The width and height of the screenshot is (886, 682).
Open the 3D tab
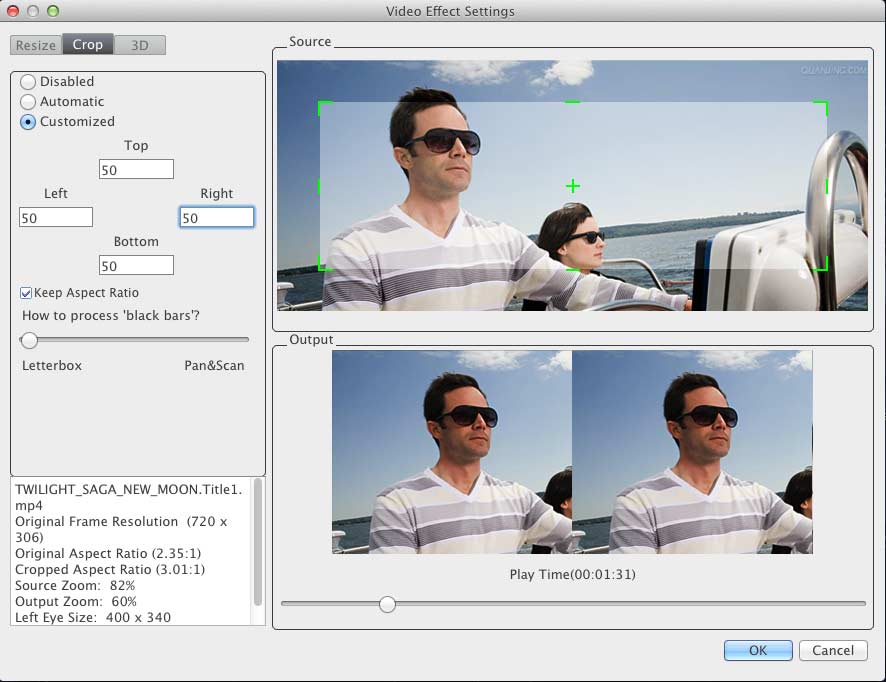pos(140,45)
